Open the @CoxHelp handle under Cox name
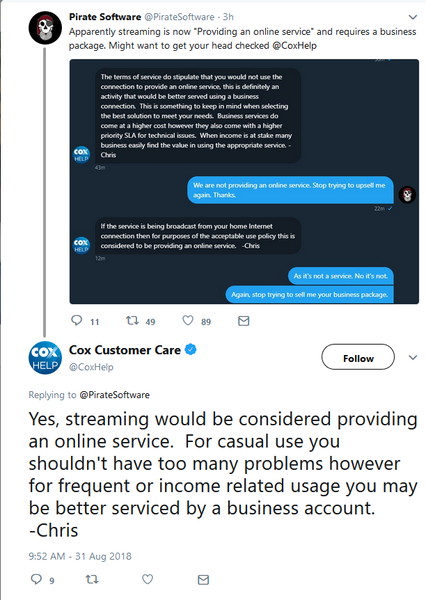Viewport: 426px width, 600px height. click(91, 367)
